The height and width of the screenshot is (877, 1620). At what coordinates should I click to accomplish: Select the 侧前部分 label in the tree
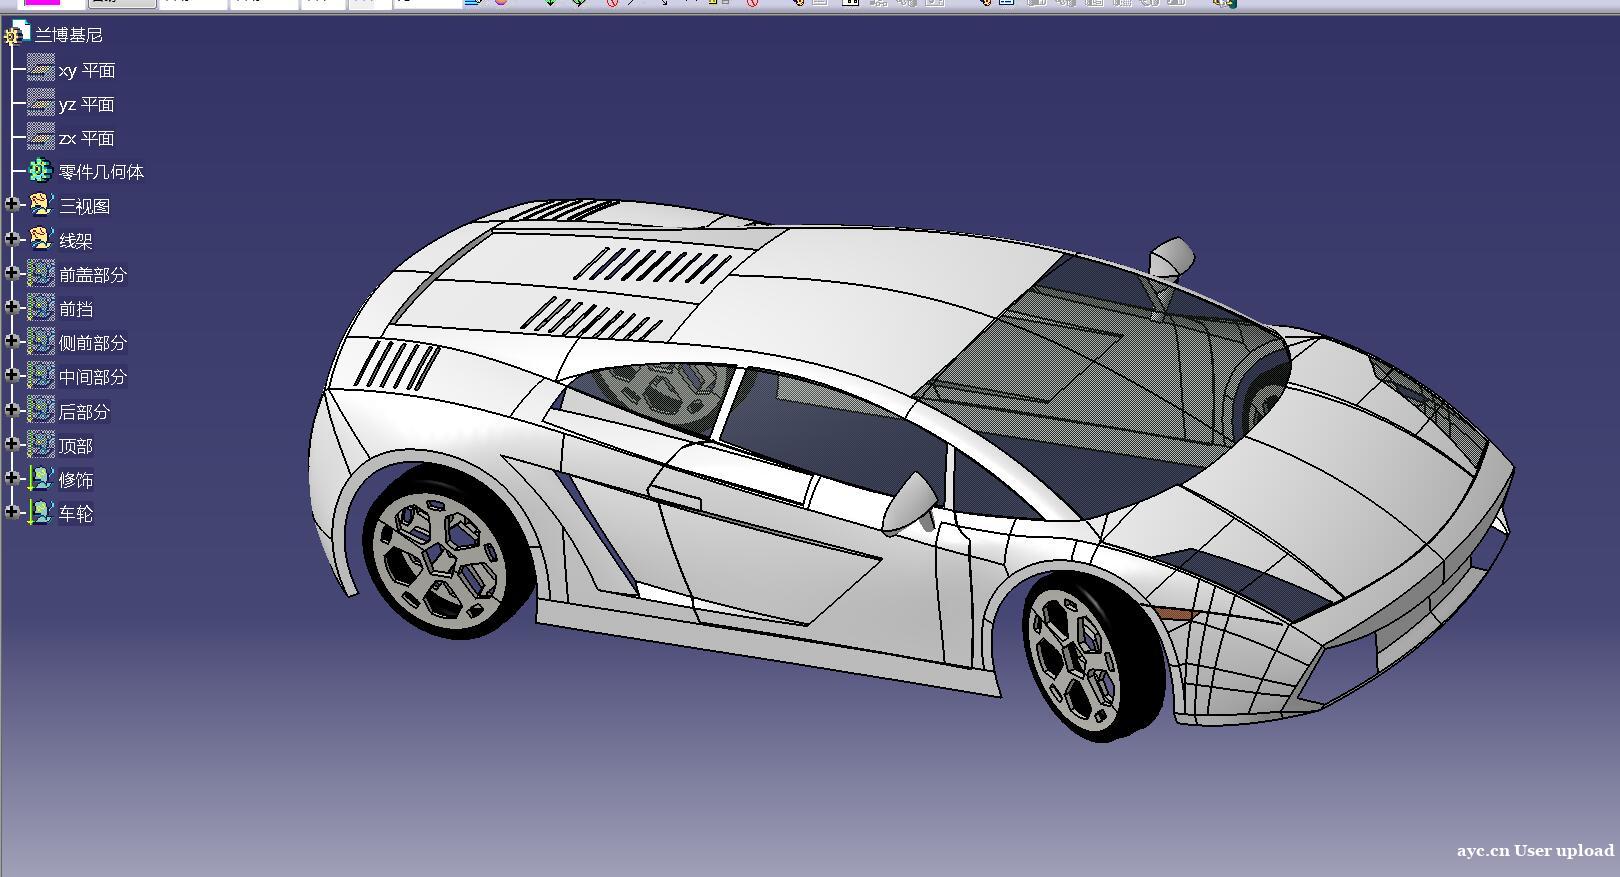coord(92,343)
